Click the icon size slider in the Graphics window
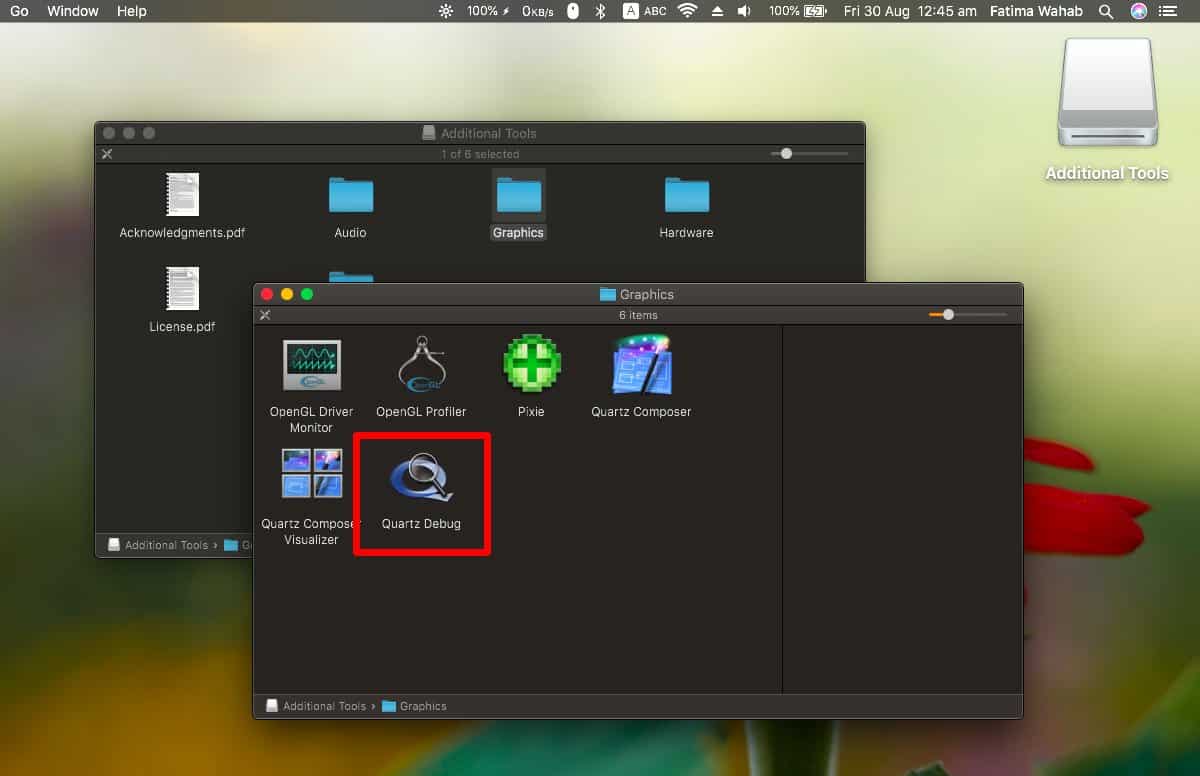Screen dimensions: 1200x776 click(x=967, y=314)
